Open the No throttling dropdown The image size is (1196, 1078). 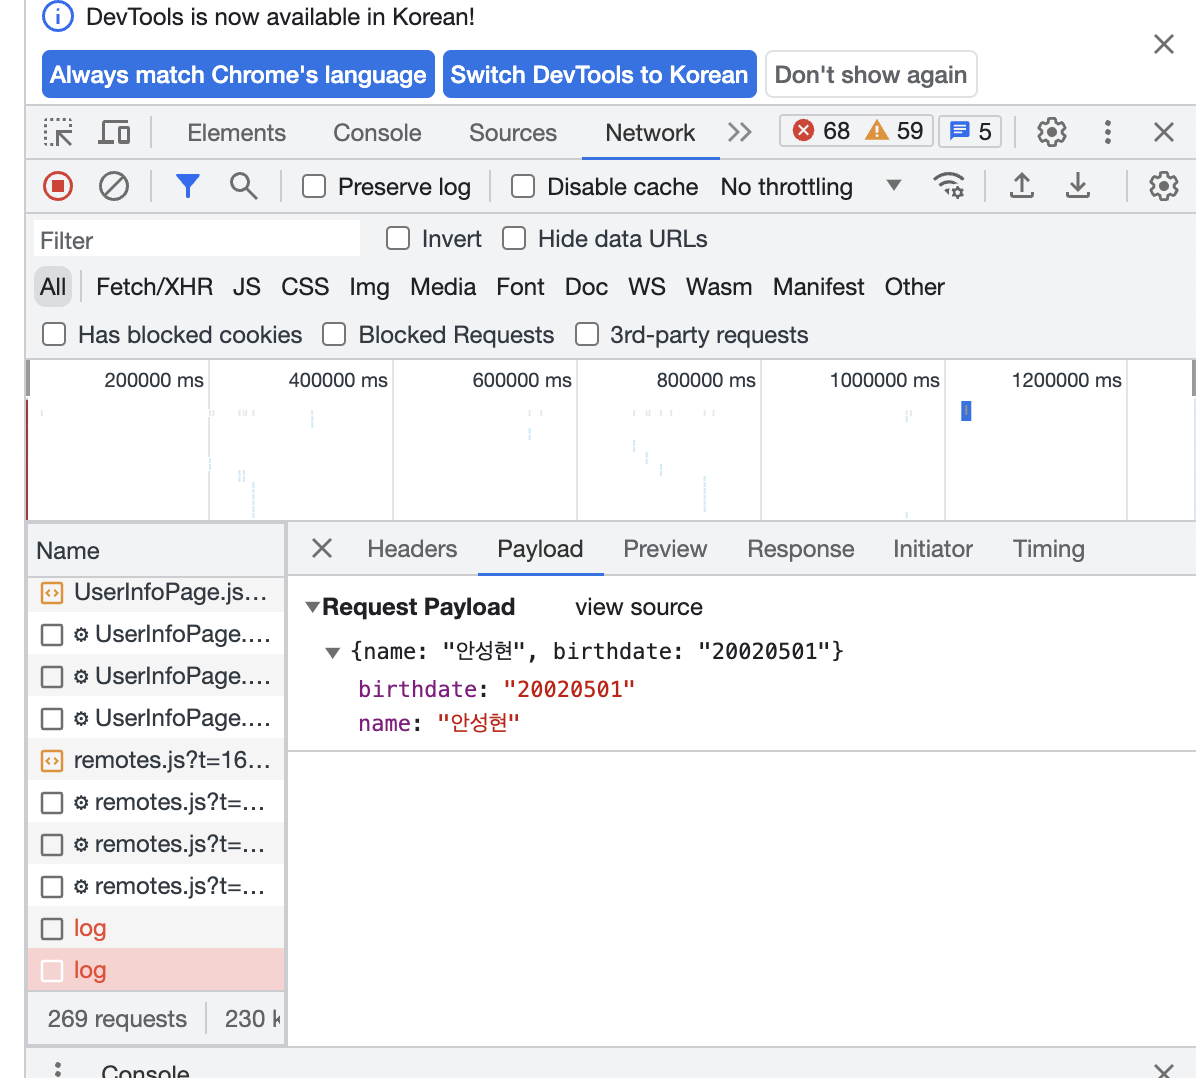click(812, 186)
